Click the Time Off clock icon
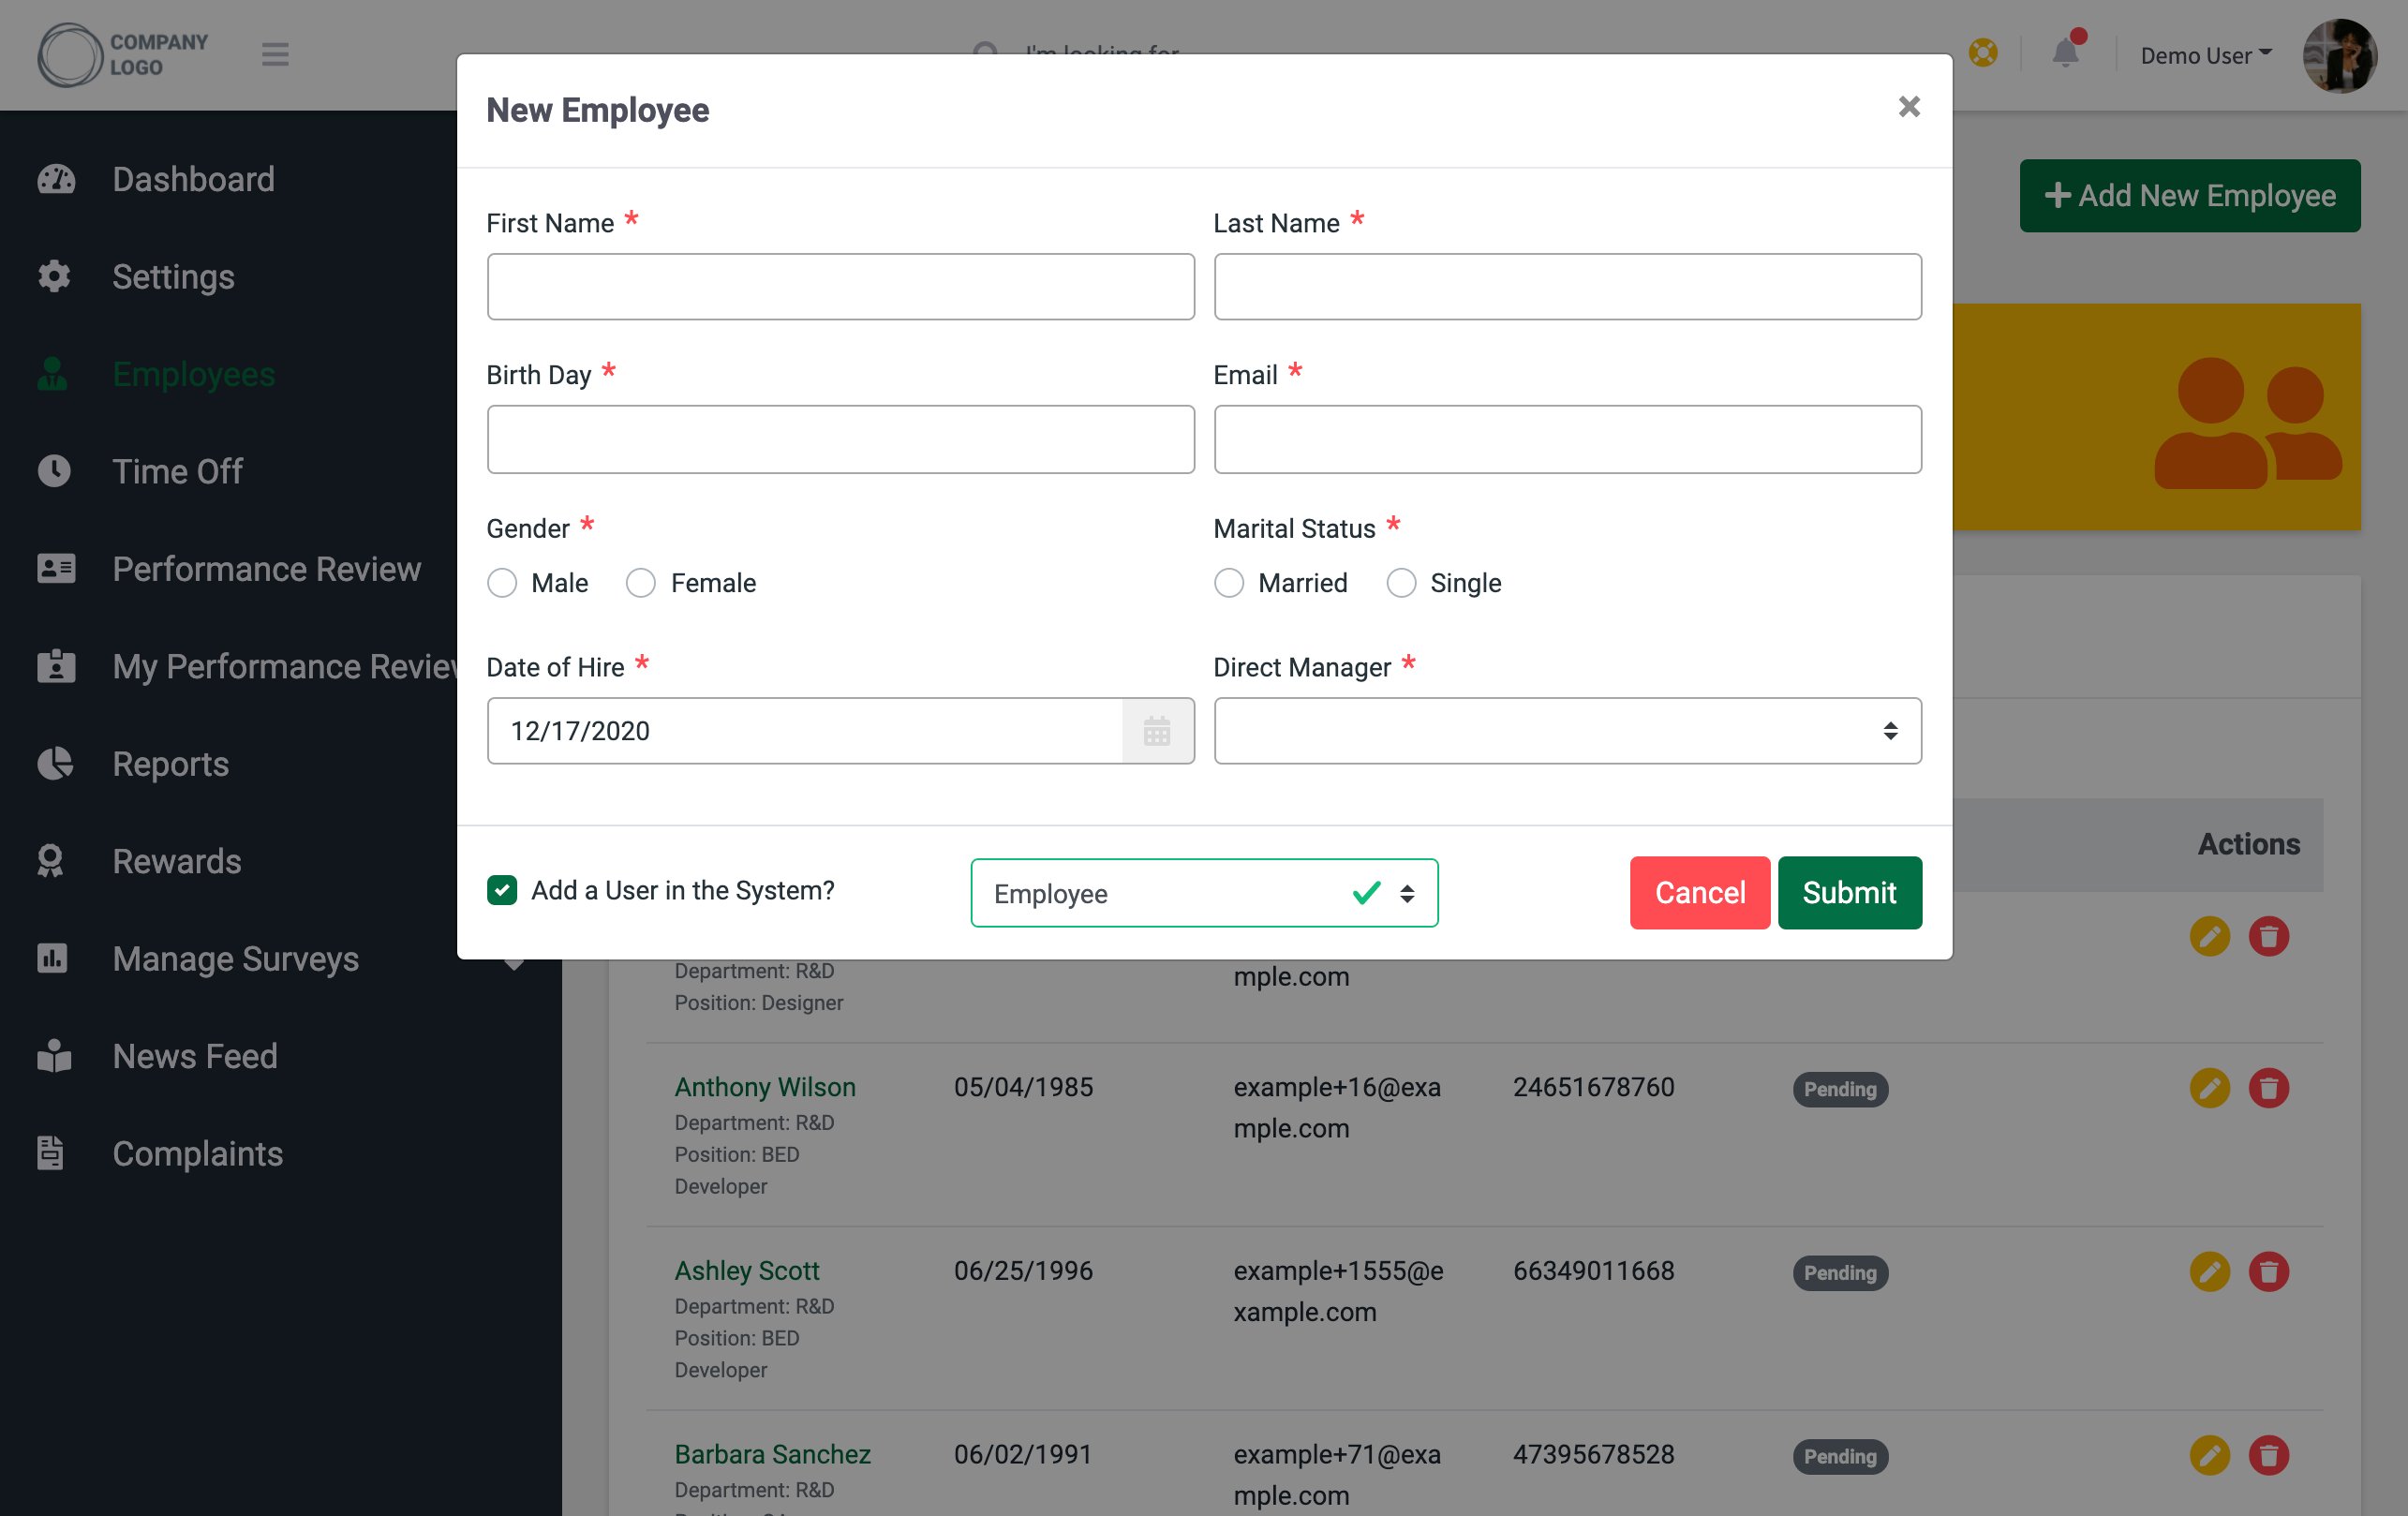Viewport: 2408px width, 1516px height. pos(54,471)
